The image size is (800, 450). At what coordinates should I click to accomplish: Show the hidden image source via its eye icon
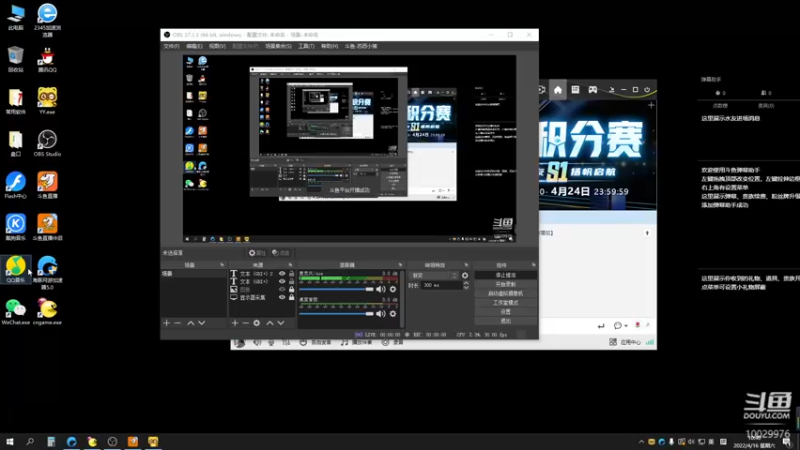point(282,289)
